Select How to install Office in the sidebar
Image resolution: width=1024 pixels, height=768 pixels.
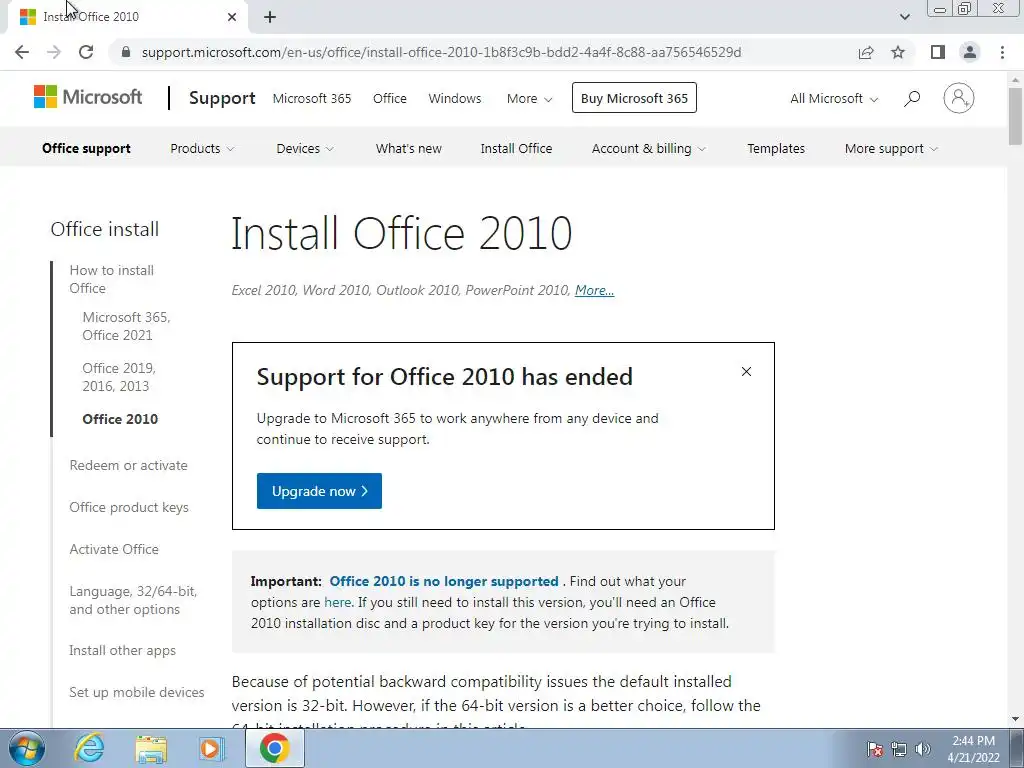(112, 280)
